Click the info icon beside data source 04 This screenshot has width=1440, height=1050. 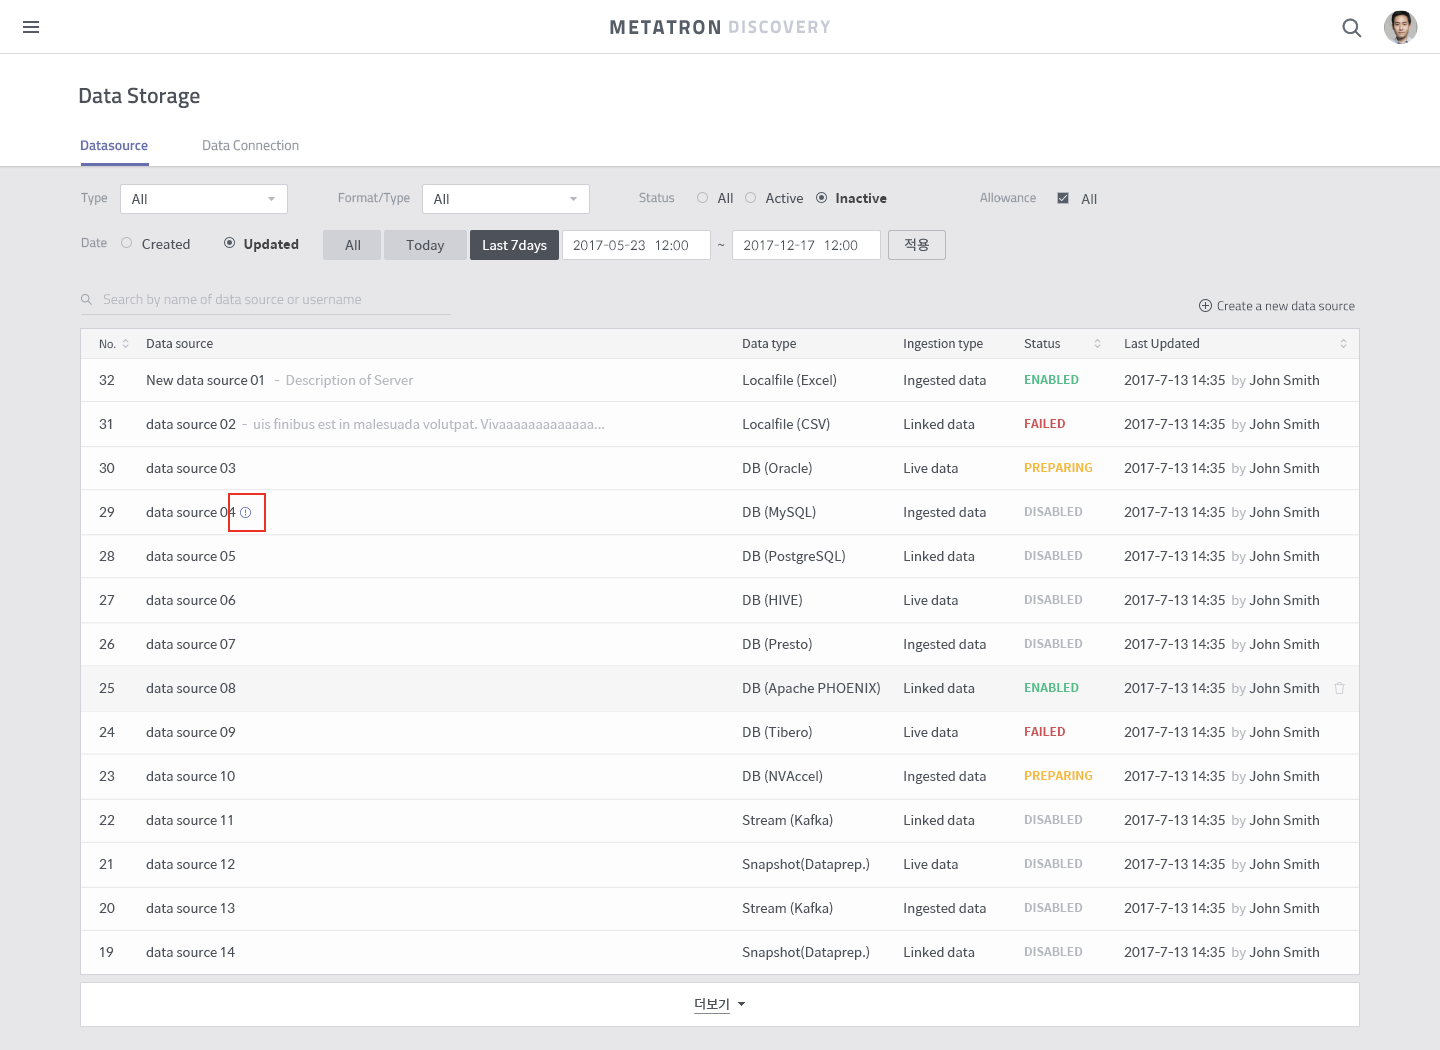pos(246,513)
